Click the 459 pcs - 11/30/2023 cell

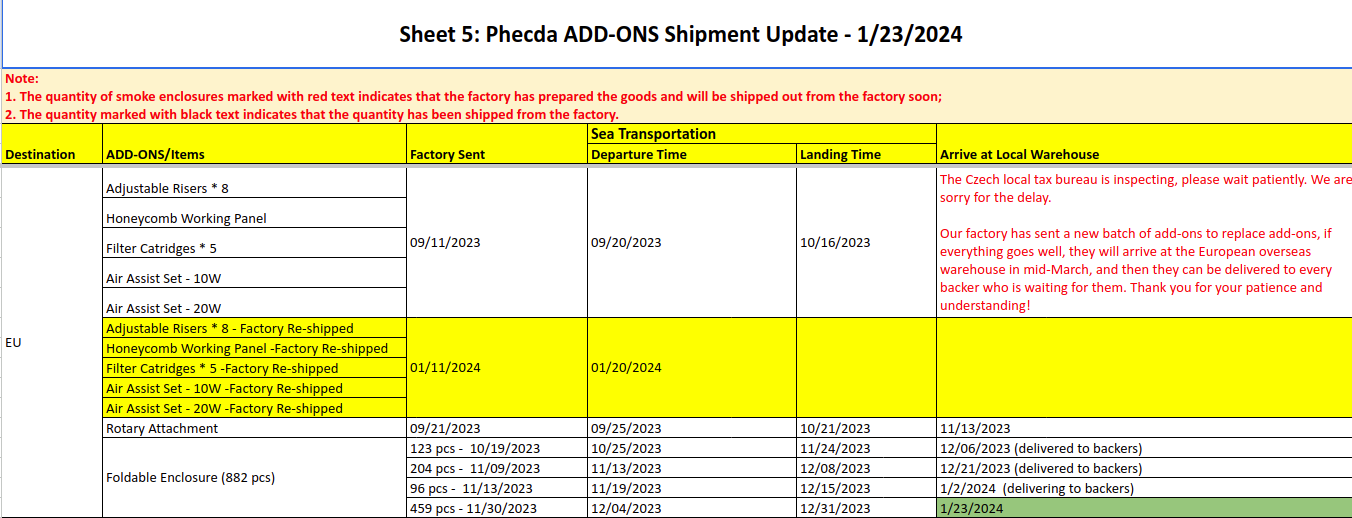(497, 508)
